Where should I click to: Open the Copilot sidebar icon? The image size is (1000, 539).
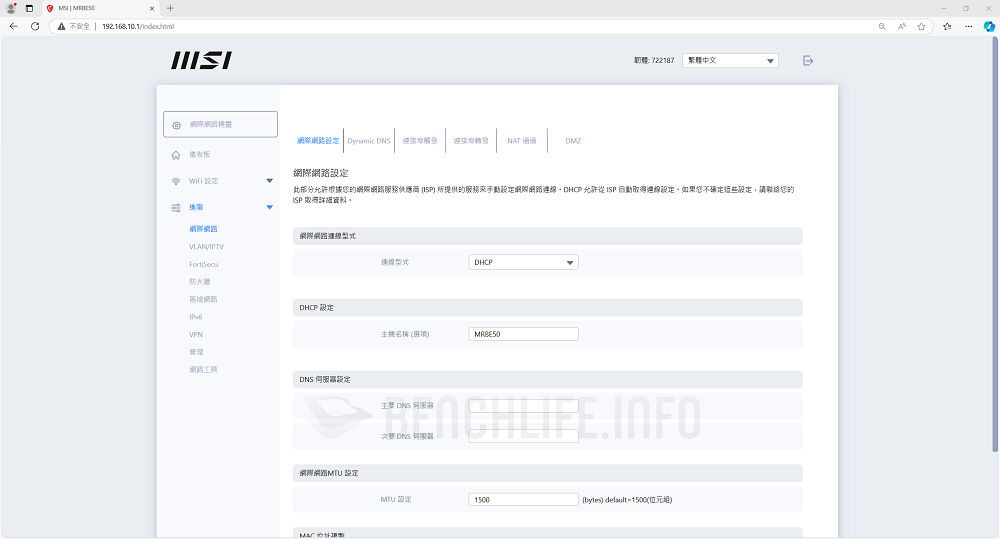tap(989, 26)
